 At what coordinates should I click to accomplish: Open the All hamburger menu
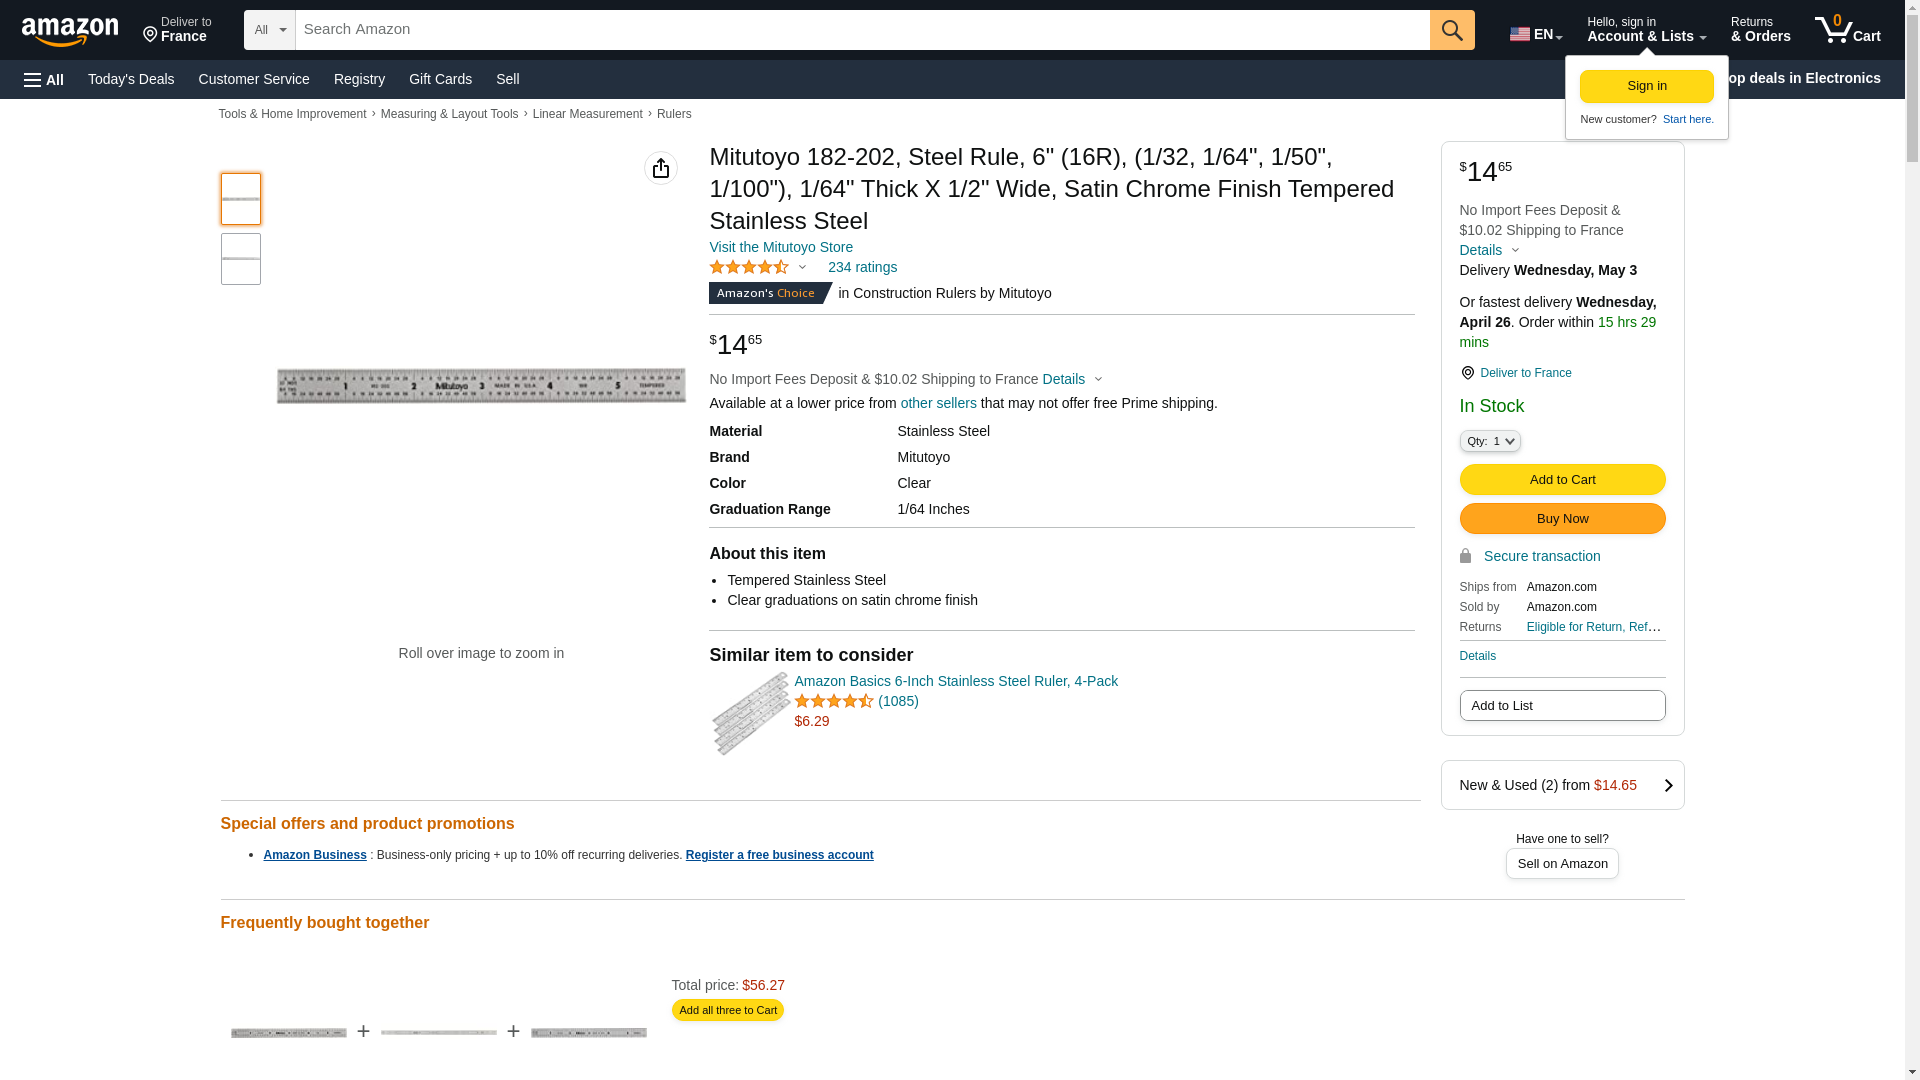click(44, 79)
